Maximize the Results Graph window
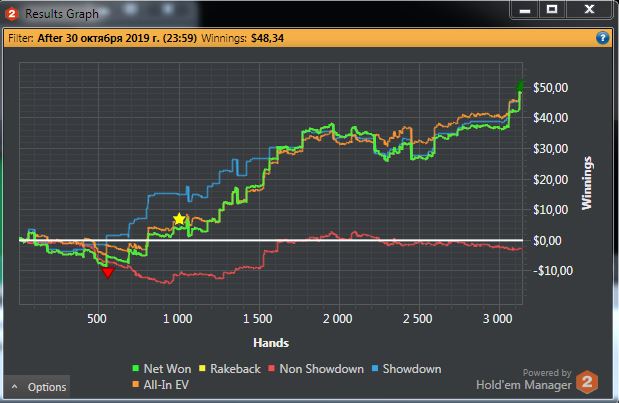The image size is (619, 403). (x=552, y=9)
